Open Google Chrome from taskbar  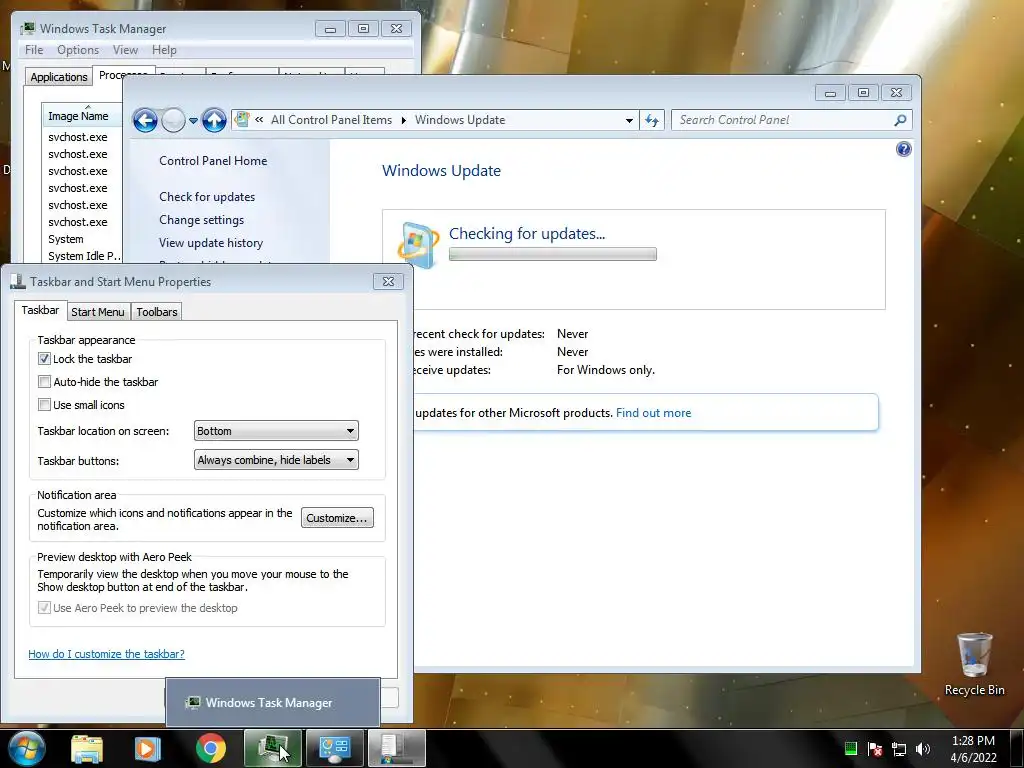[x=210, y=748]
